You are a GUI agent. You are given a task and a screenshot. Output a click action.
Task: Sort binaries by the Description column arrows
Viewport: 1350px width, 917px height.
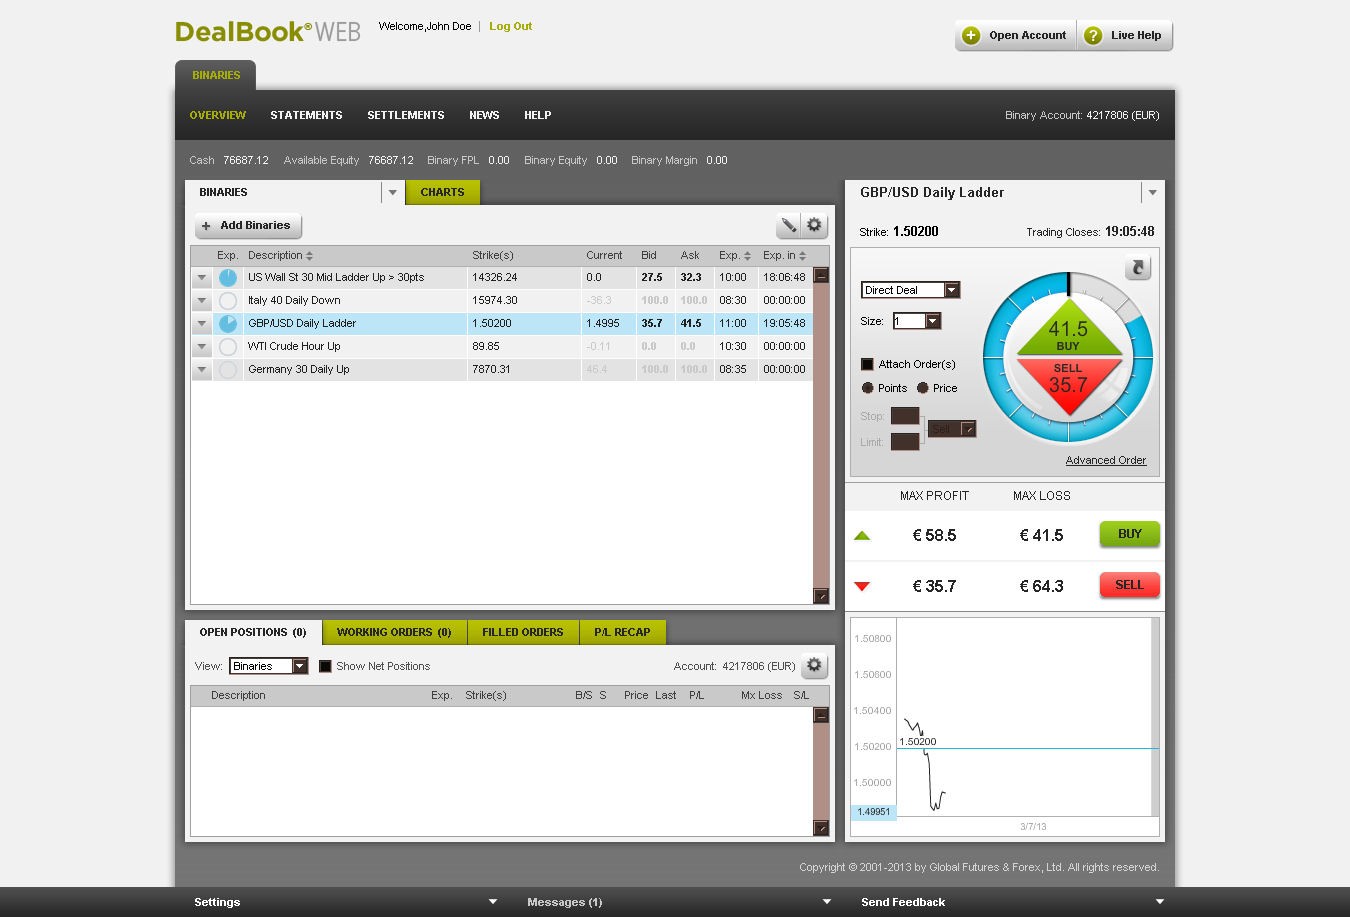(x=310, y=256)
